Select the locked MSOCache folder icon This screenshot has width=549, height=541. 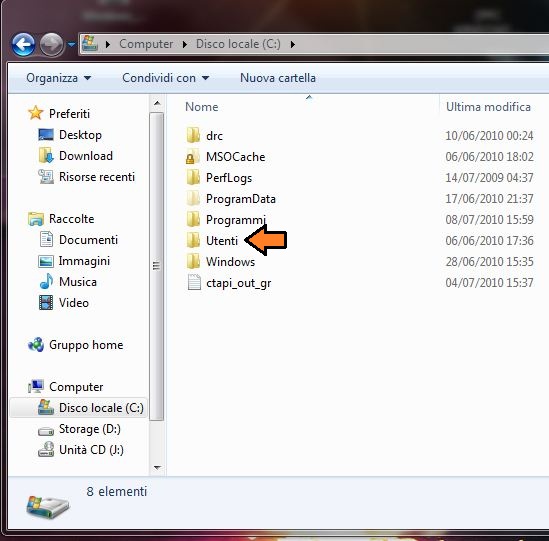pos(193,157)
